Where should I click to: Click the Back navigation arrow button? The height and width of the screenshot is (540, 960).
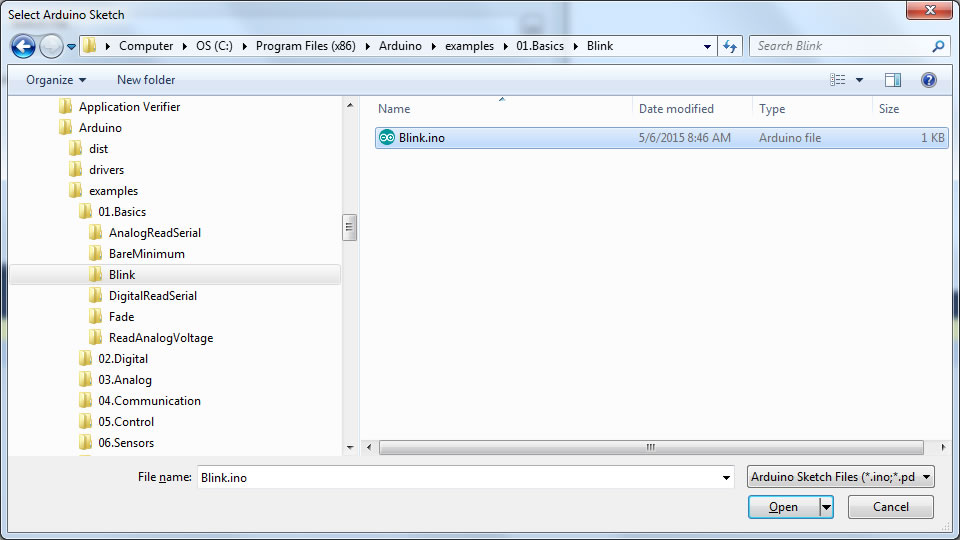[23, 46]
